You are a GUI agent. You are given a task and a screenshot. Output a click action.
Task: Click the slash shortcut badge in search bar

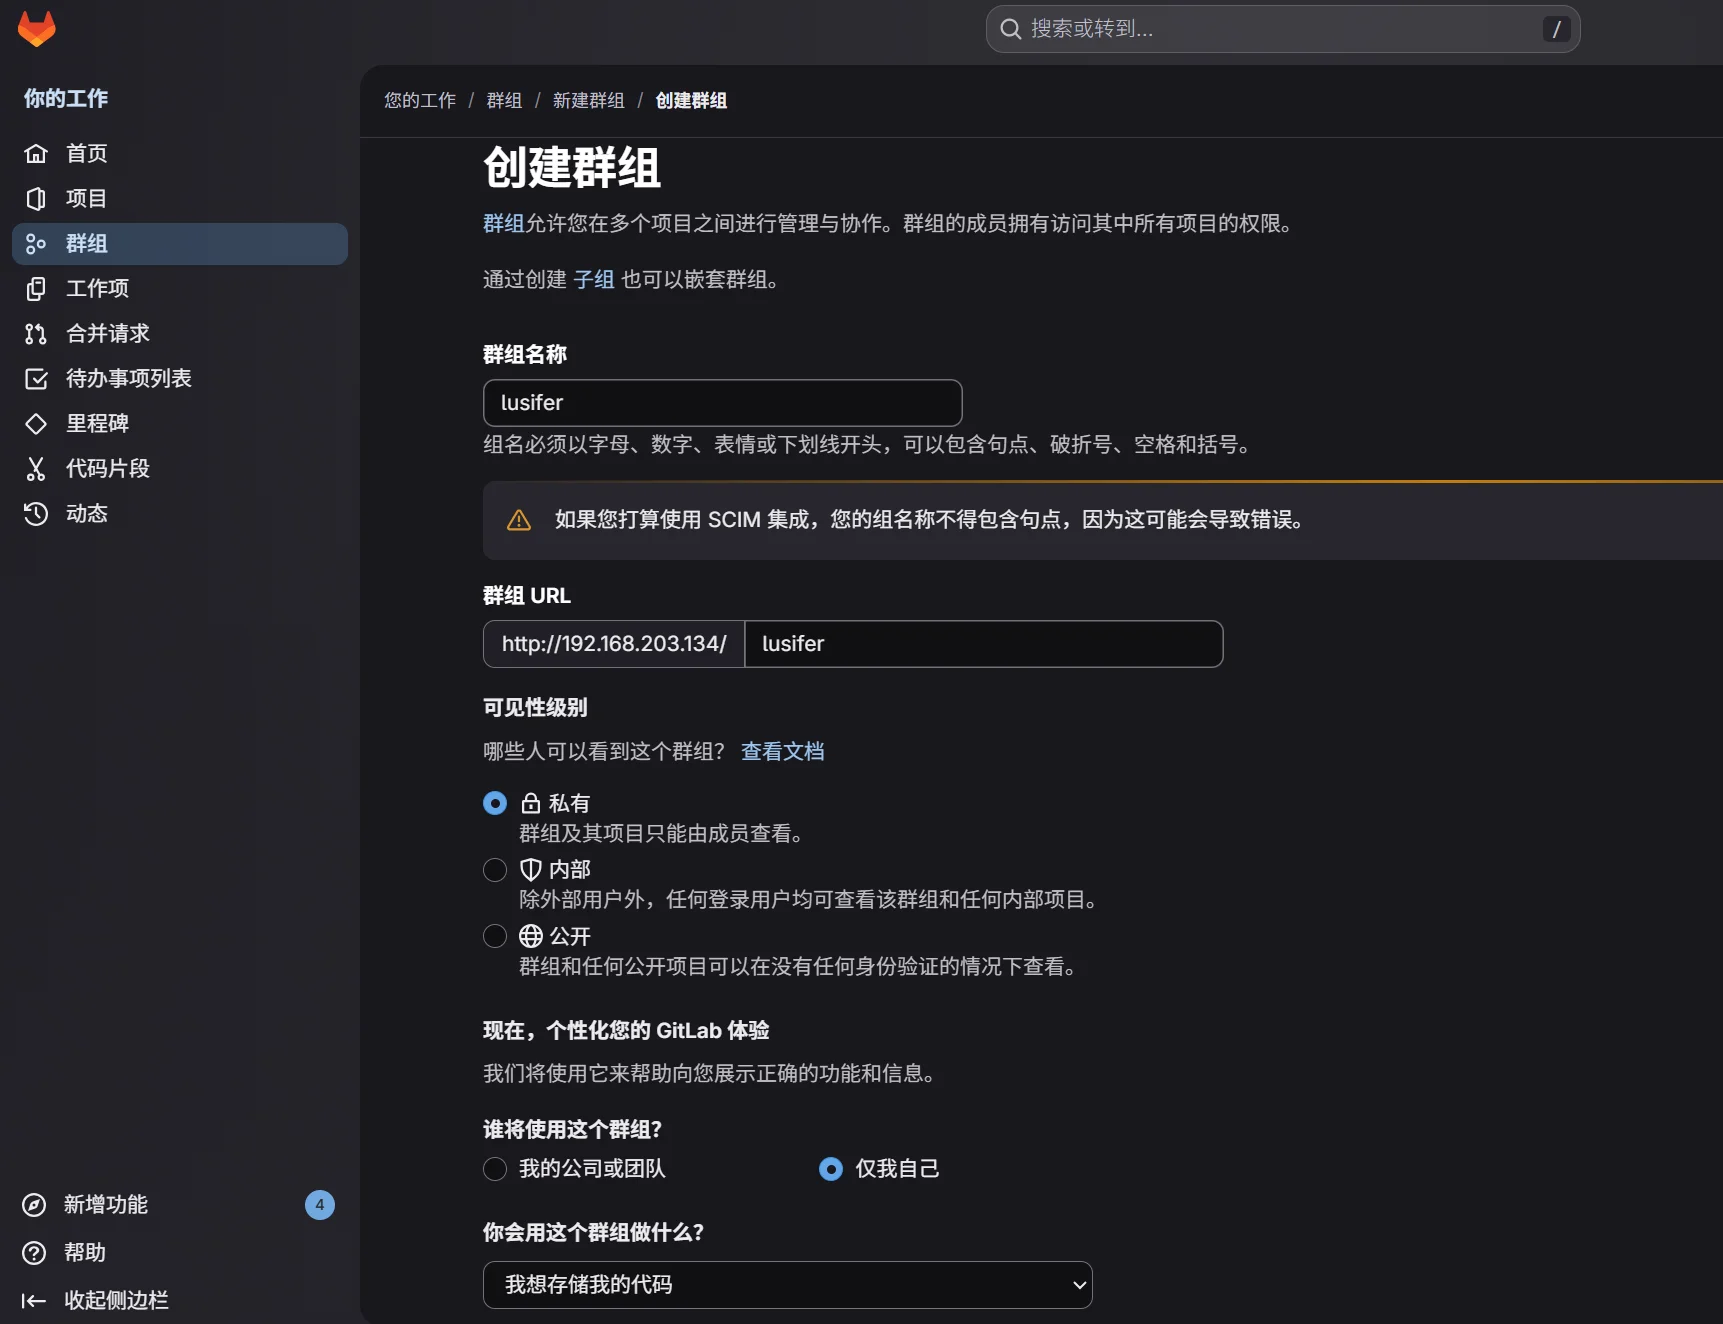pos(1556,29)
